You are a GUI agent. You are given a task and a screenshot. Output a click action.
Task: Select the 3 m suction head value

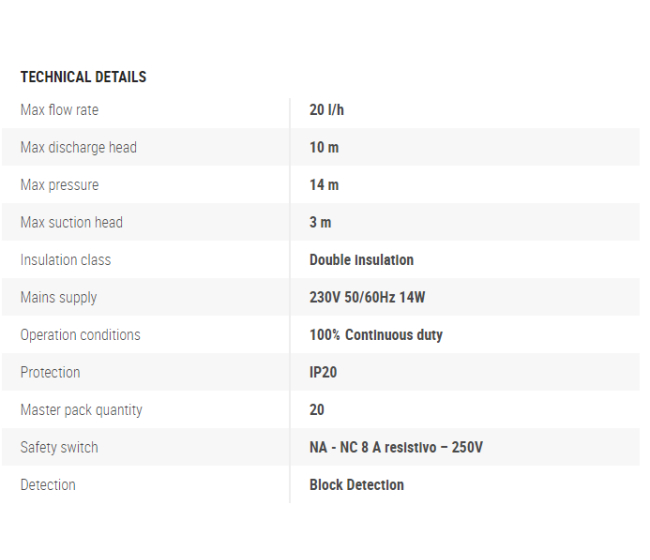(320, 222)
